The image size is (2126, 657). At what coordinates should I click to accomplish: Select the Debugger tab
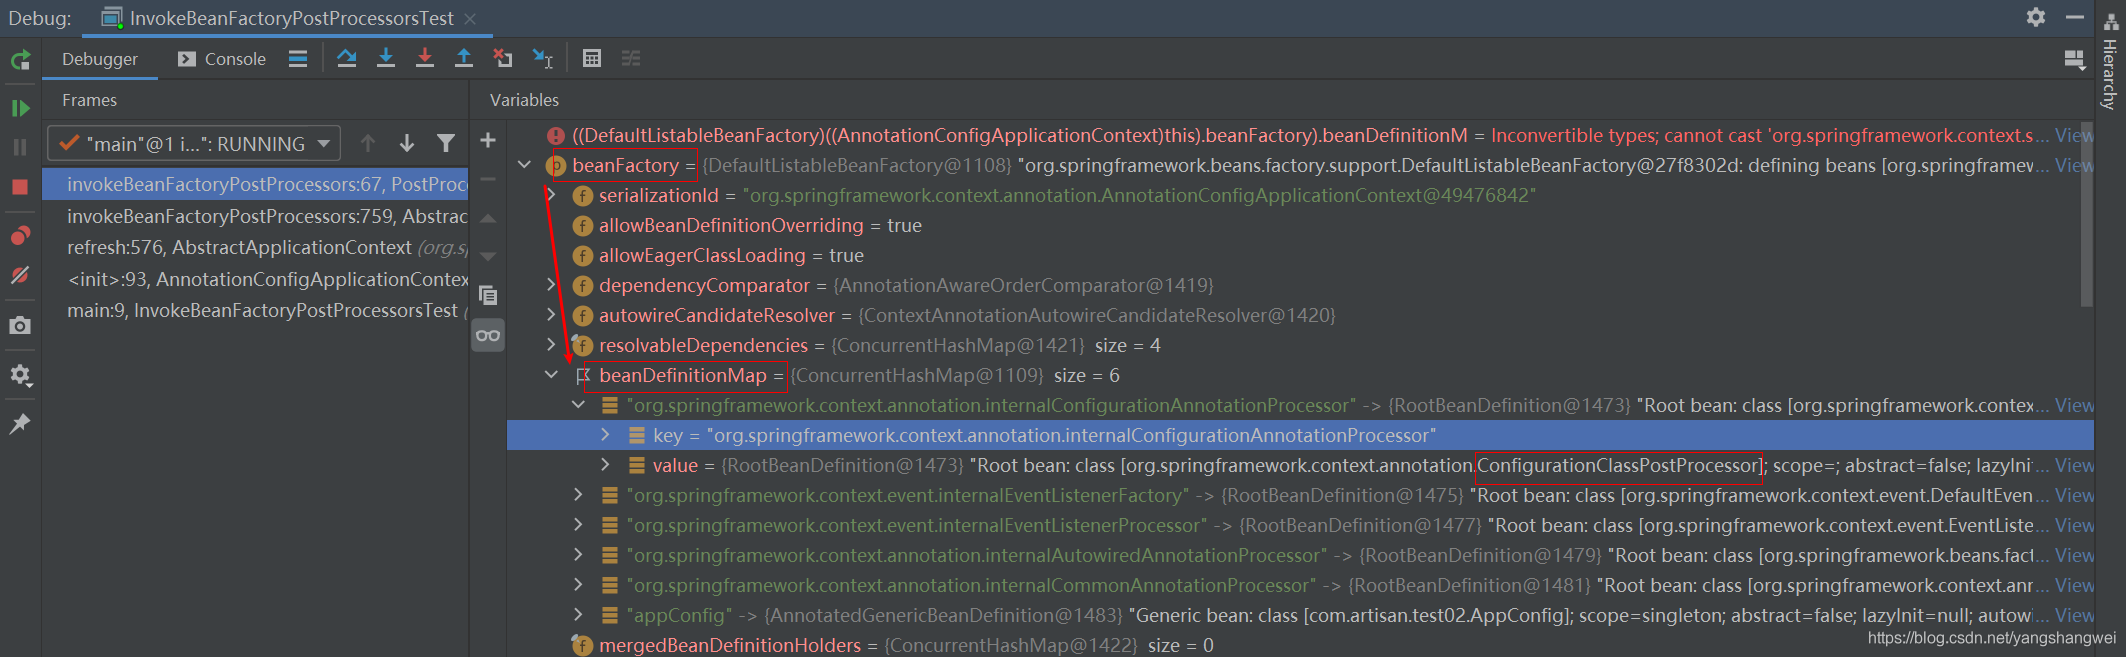pos(100,59)
